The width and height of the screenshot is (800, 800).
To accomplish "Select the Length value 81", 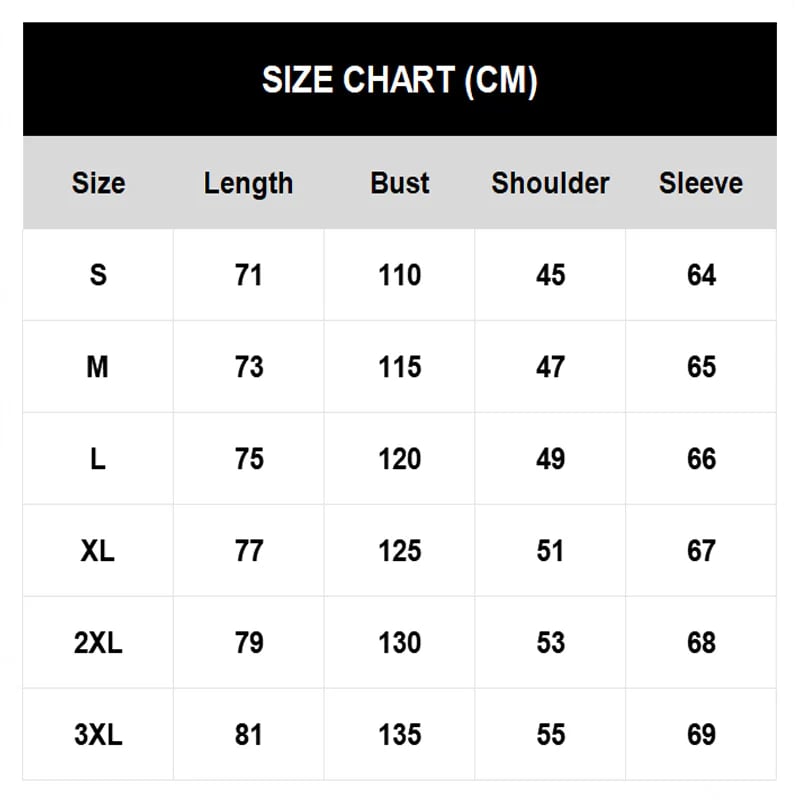I will click(248, 735).
